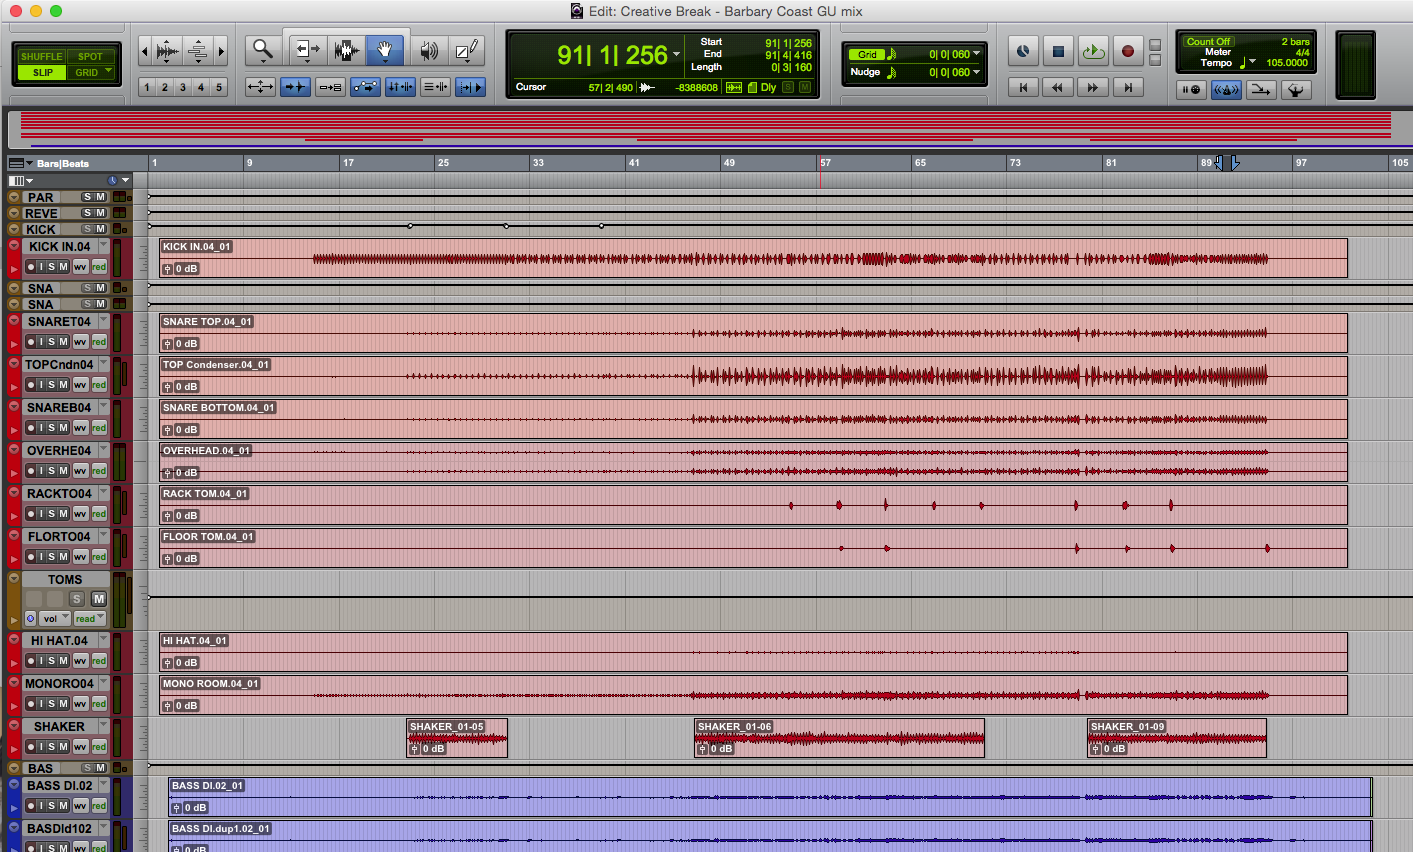The width and height of the screenshot is (1413, 852).
Task: Select the Zoomer magnifying glass tool
Action: point(263,50)
